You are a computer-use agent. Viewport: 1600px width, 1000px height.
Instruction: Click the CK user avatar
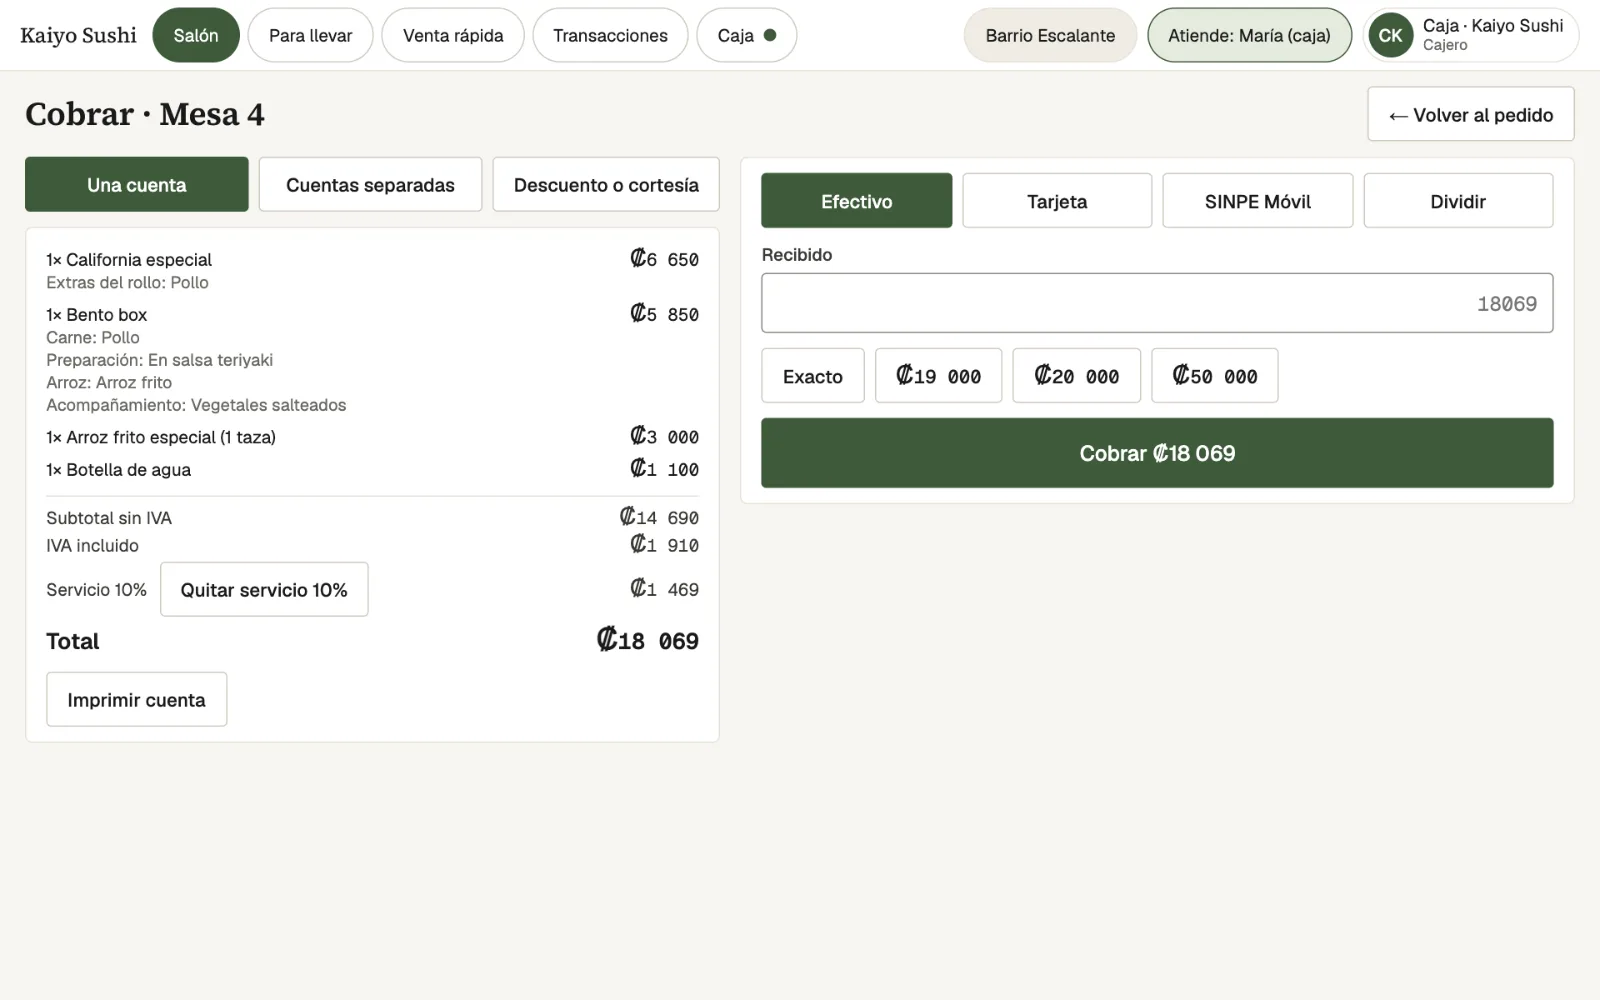(1390, 35)
